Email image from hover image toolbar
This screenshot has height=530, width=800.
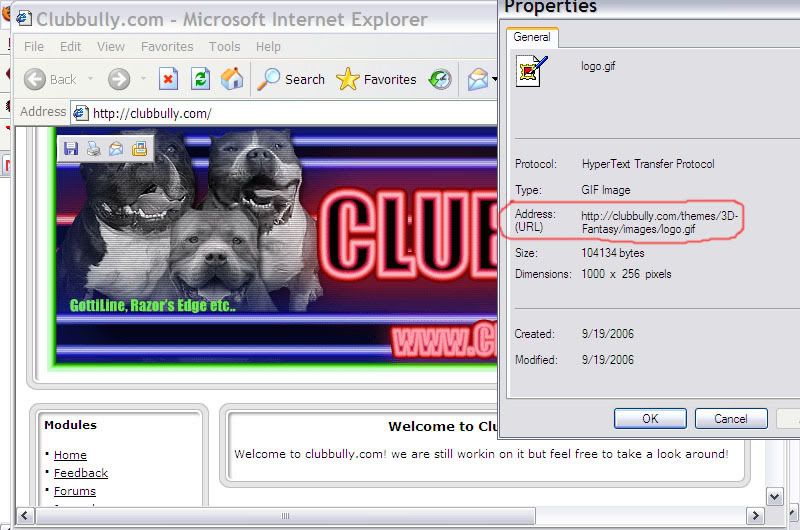click(116, 148)
